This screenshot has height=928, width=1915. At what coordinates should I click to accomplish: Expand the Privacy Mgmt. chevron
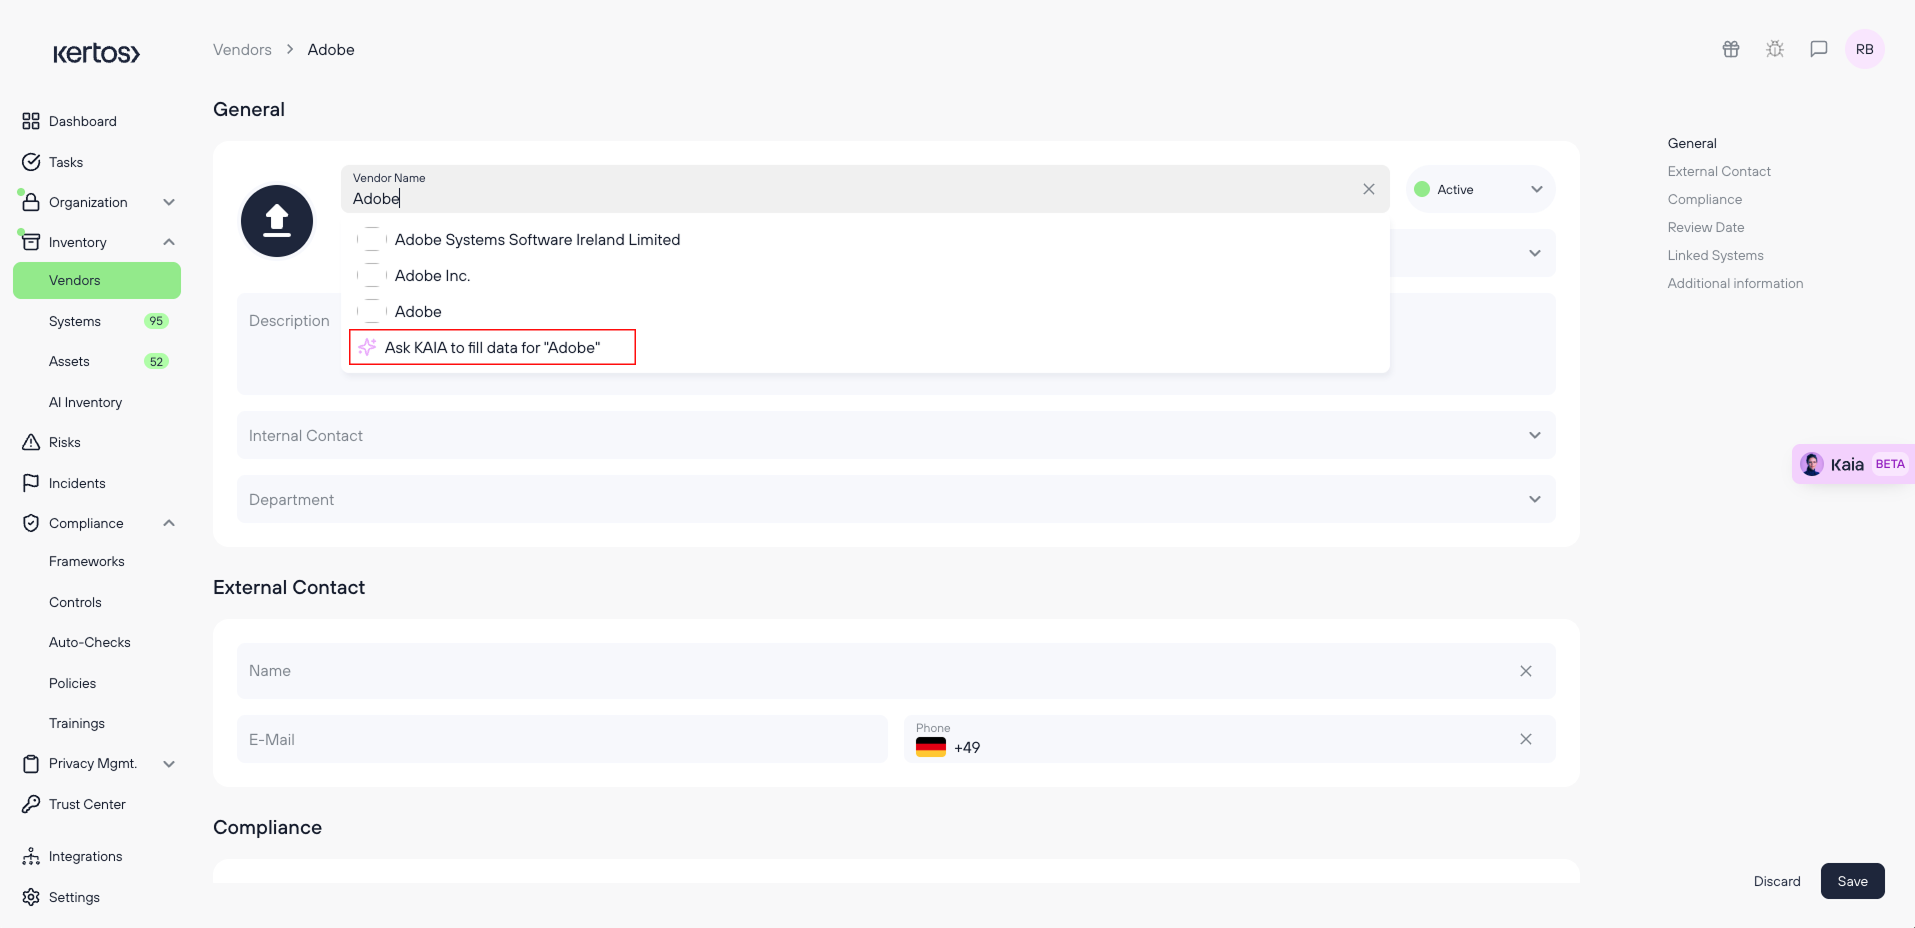pyautogui.click(x=169, y=764)
